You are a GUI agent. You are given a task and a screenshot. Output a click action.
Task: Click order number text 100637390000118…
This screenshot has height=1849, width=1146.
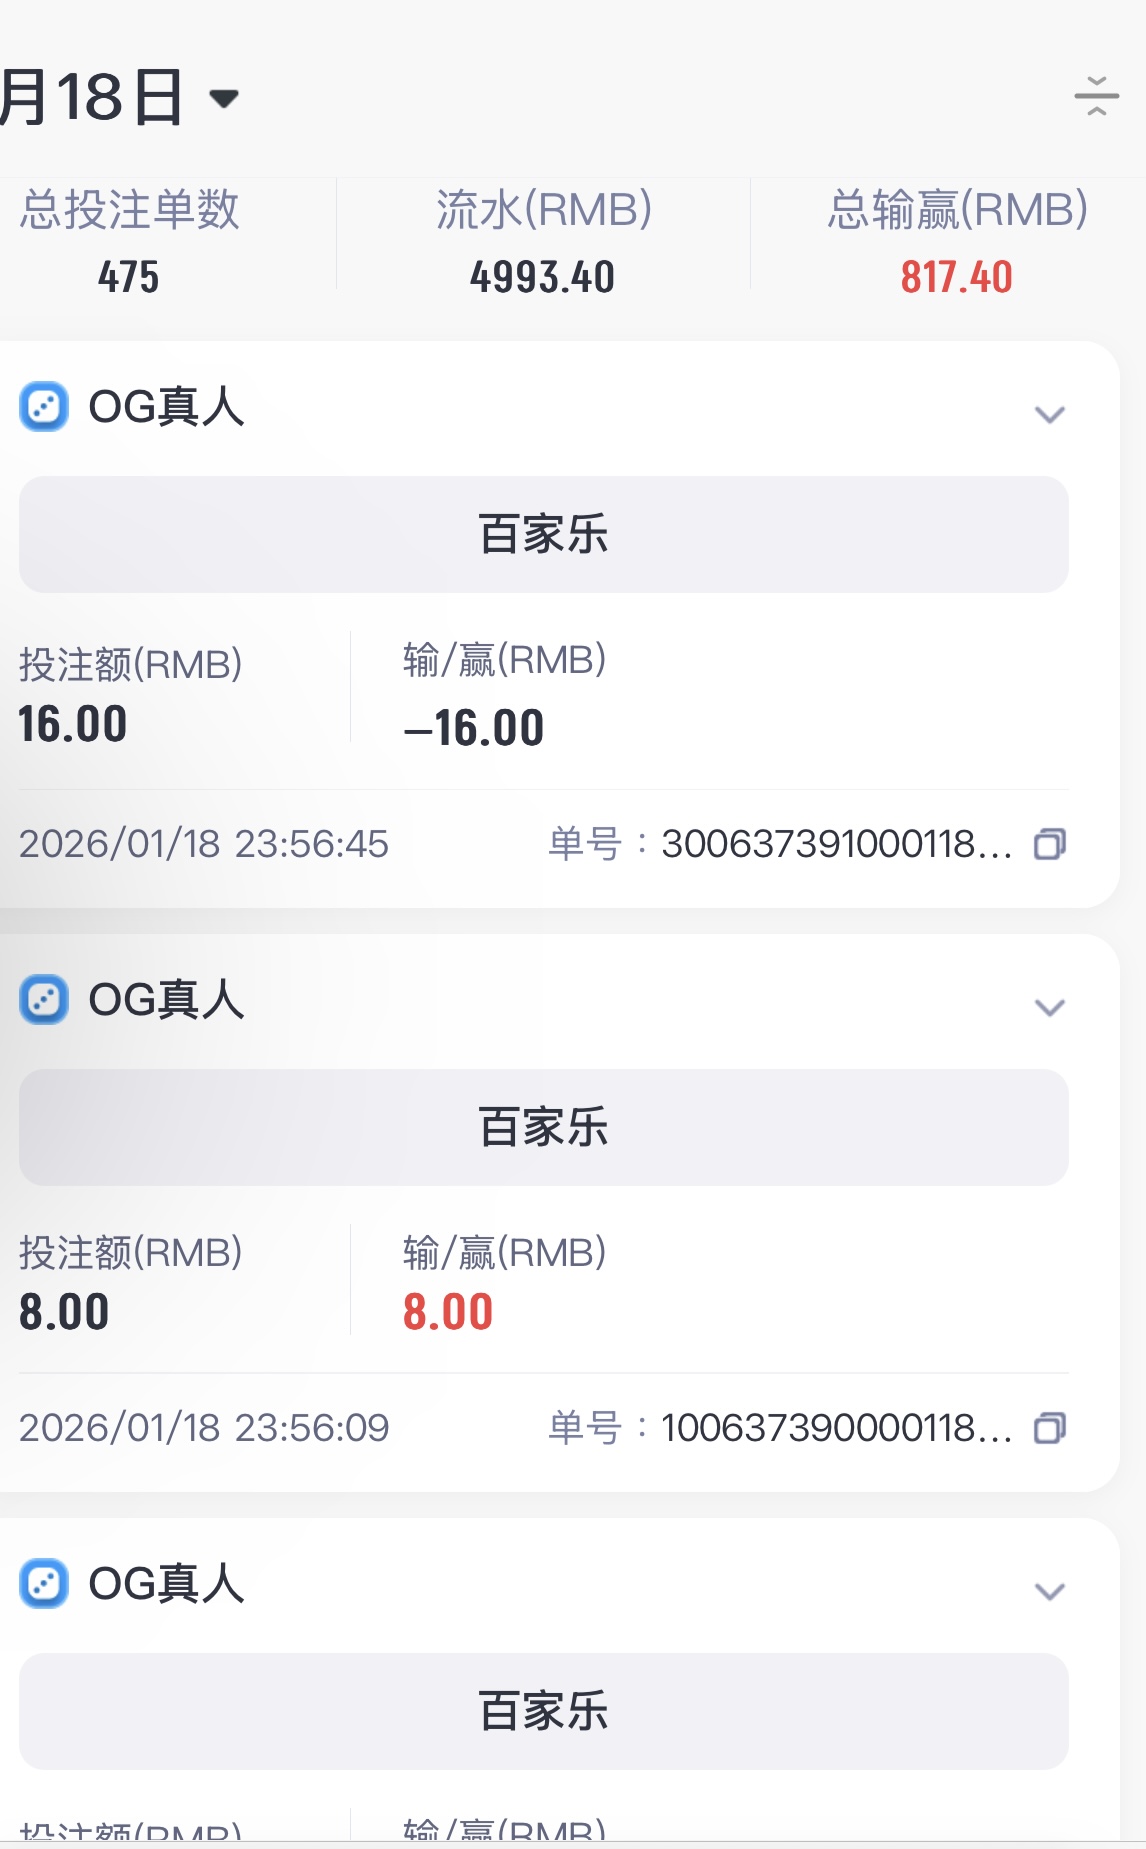(x=836, y=1428)
